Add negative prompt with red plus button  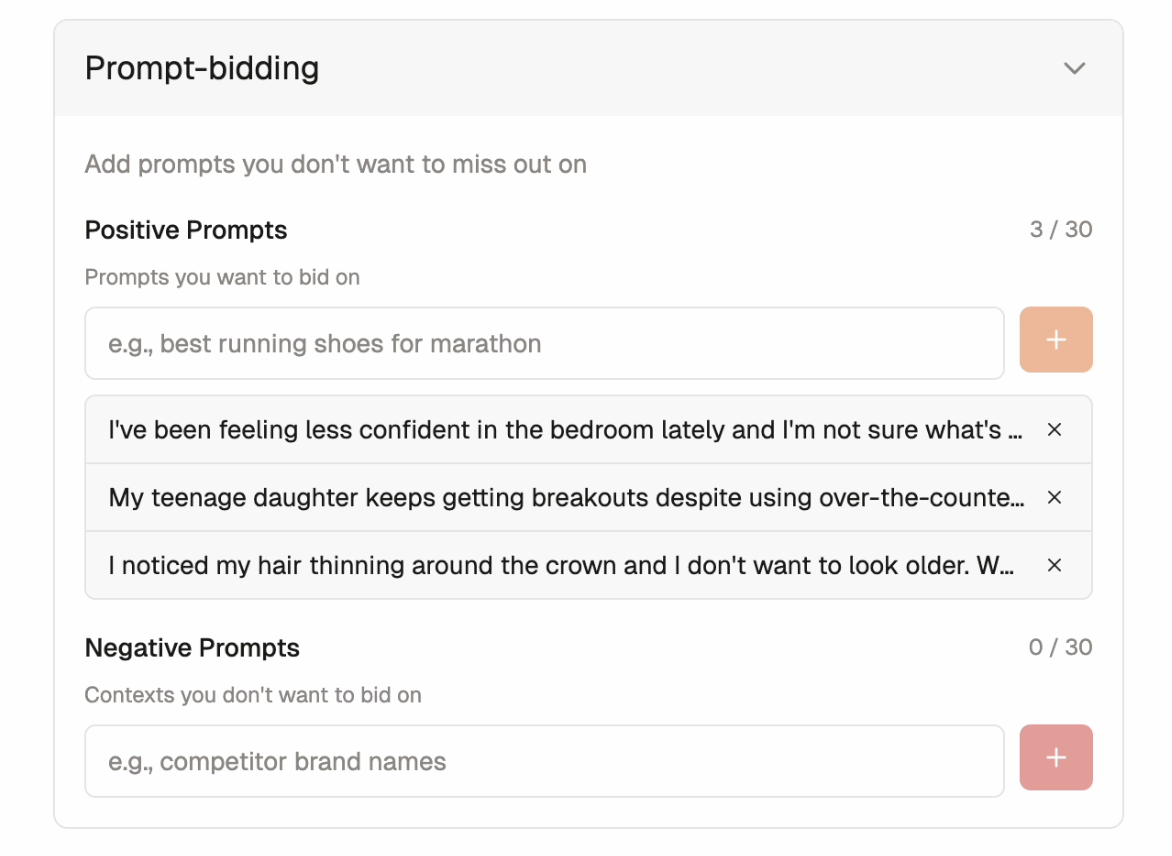click(x=1056, y=758)
